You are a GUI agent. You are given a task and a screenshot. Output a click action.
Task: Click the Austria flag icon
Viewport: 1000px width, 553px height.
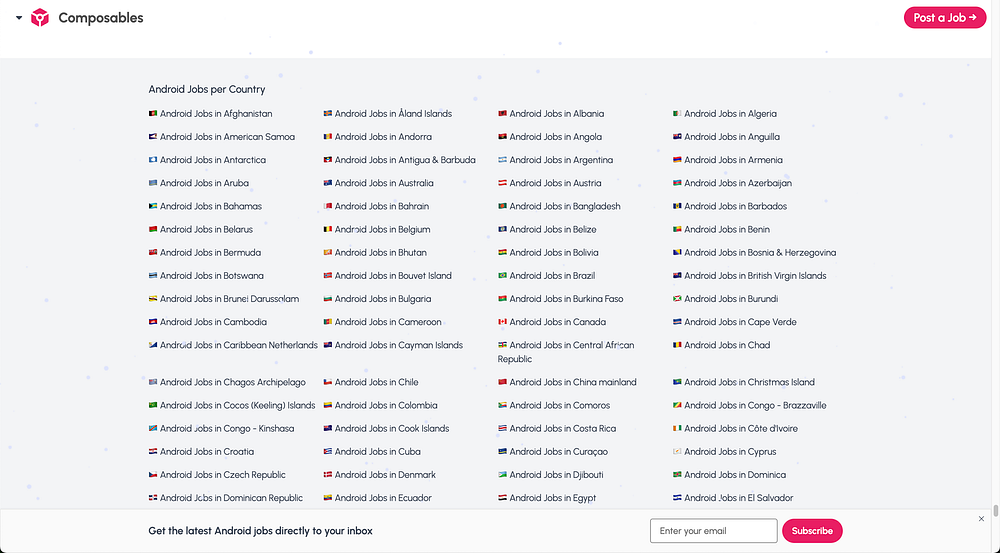pyautogui.click(x=503, y=183)
